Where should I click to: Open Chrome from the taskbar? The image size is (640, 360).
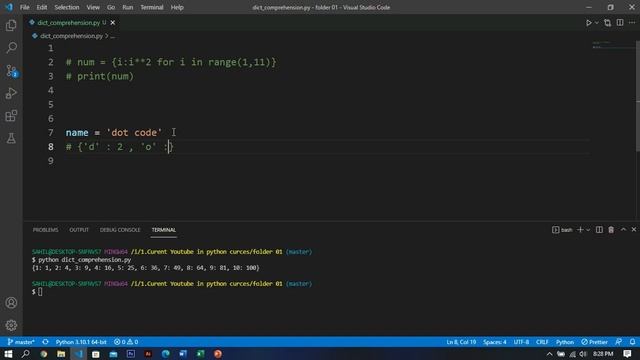pos(43,354)
